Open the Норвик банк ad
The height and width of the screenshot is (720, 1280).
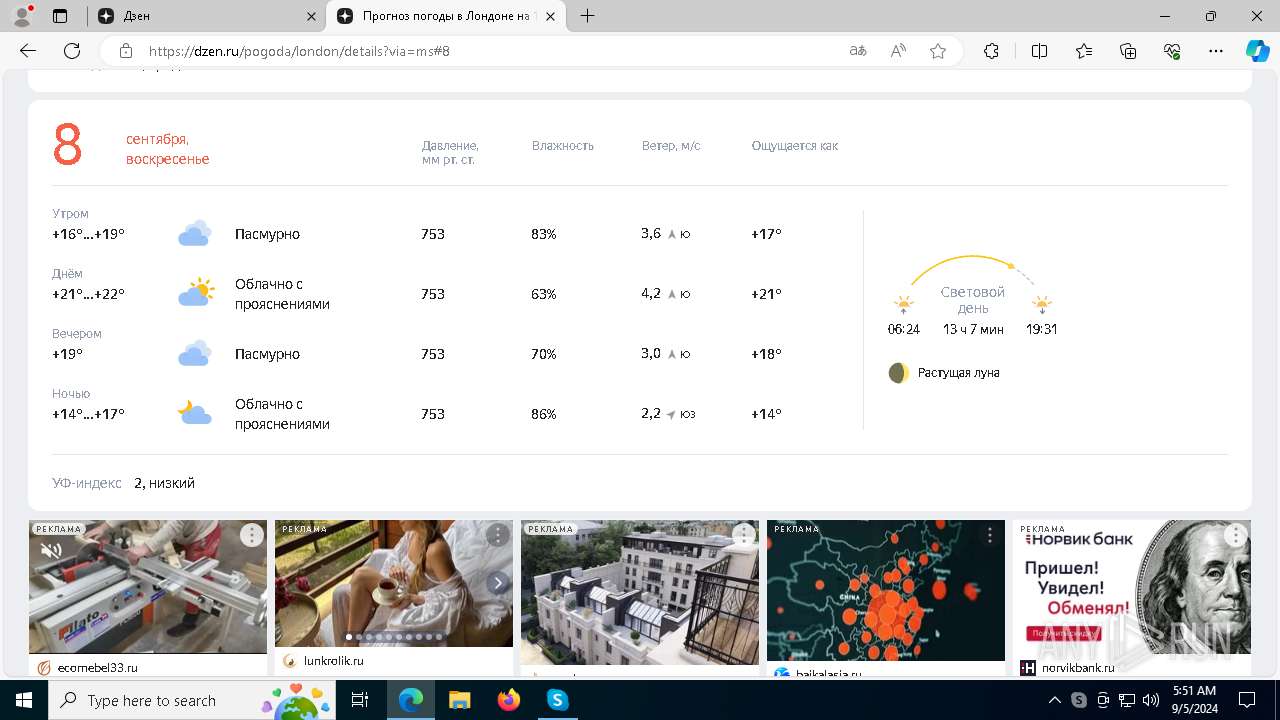coord(1132,587)
